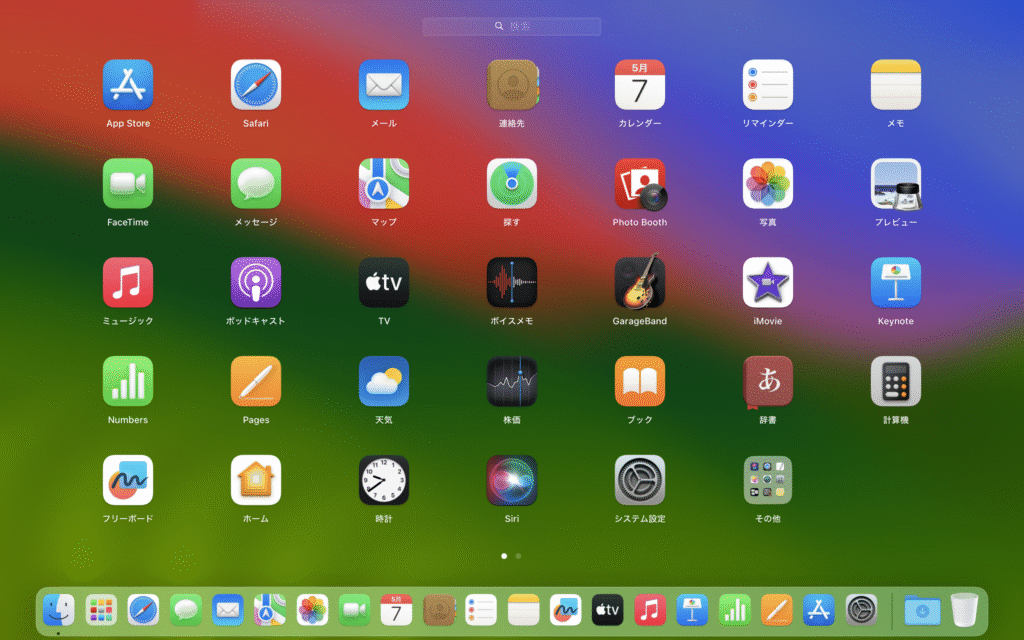The image size is (1024, 640).
Task: Open the メール app in Launchpad
Action: coord(384,85)
